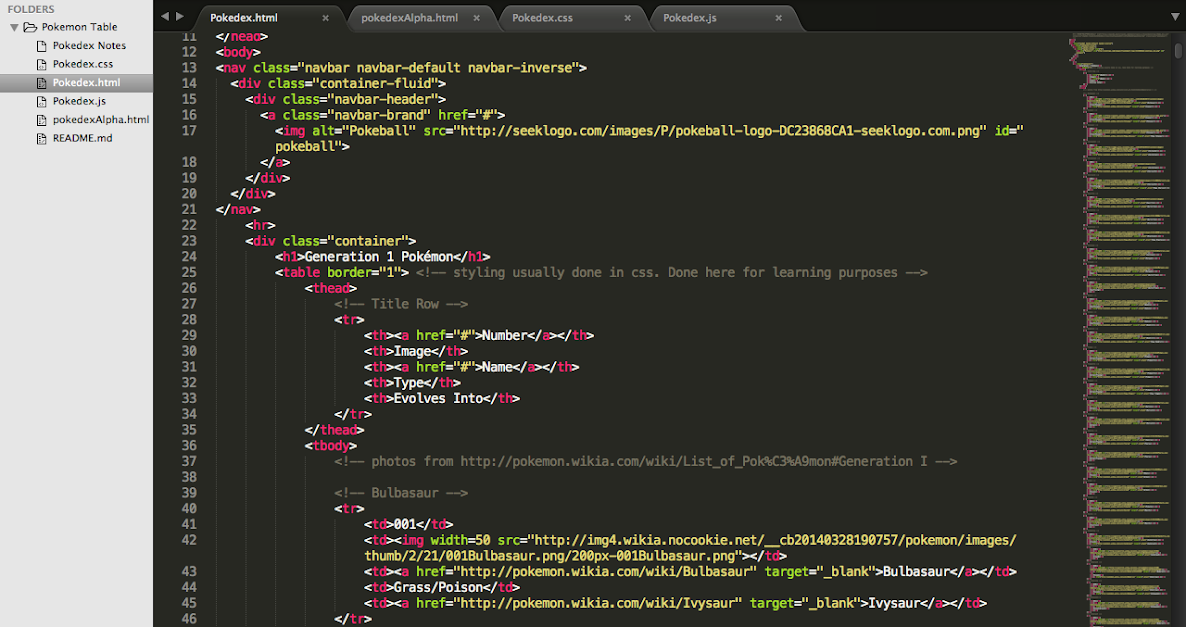Click the Pokemon Table folder icon
The height and width of the screenshot is (627, 1186).
[x=30, y=27]
